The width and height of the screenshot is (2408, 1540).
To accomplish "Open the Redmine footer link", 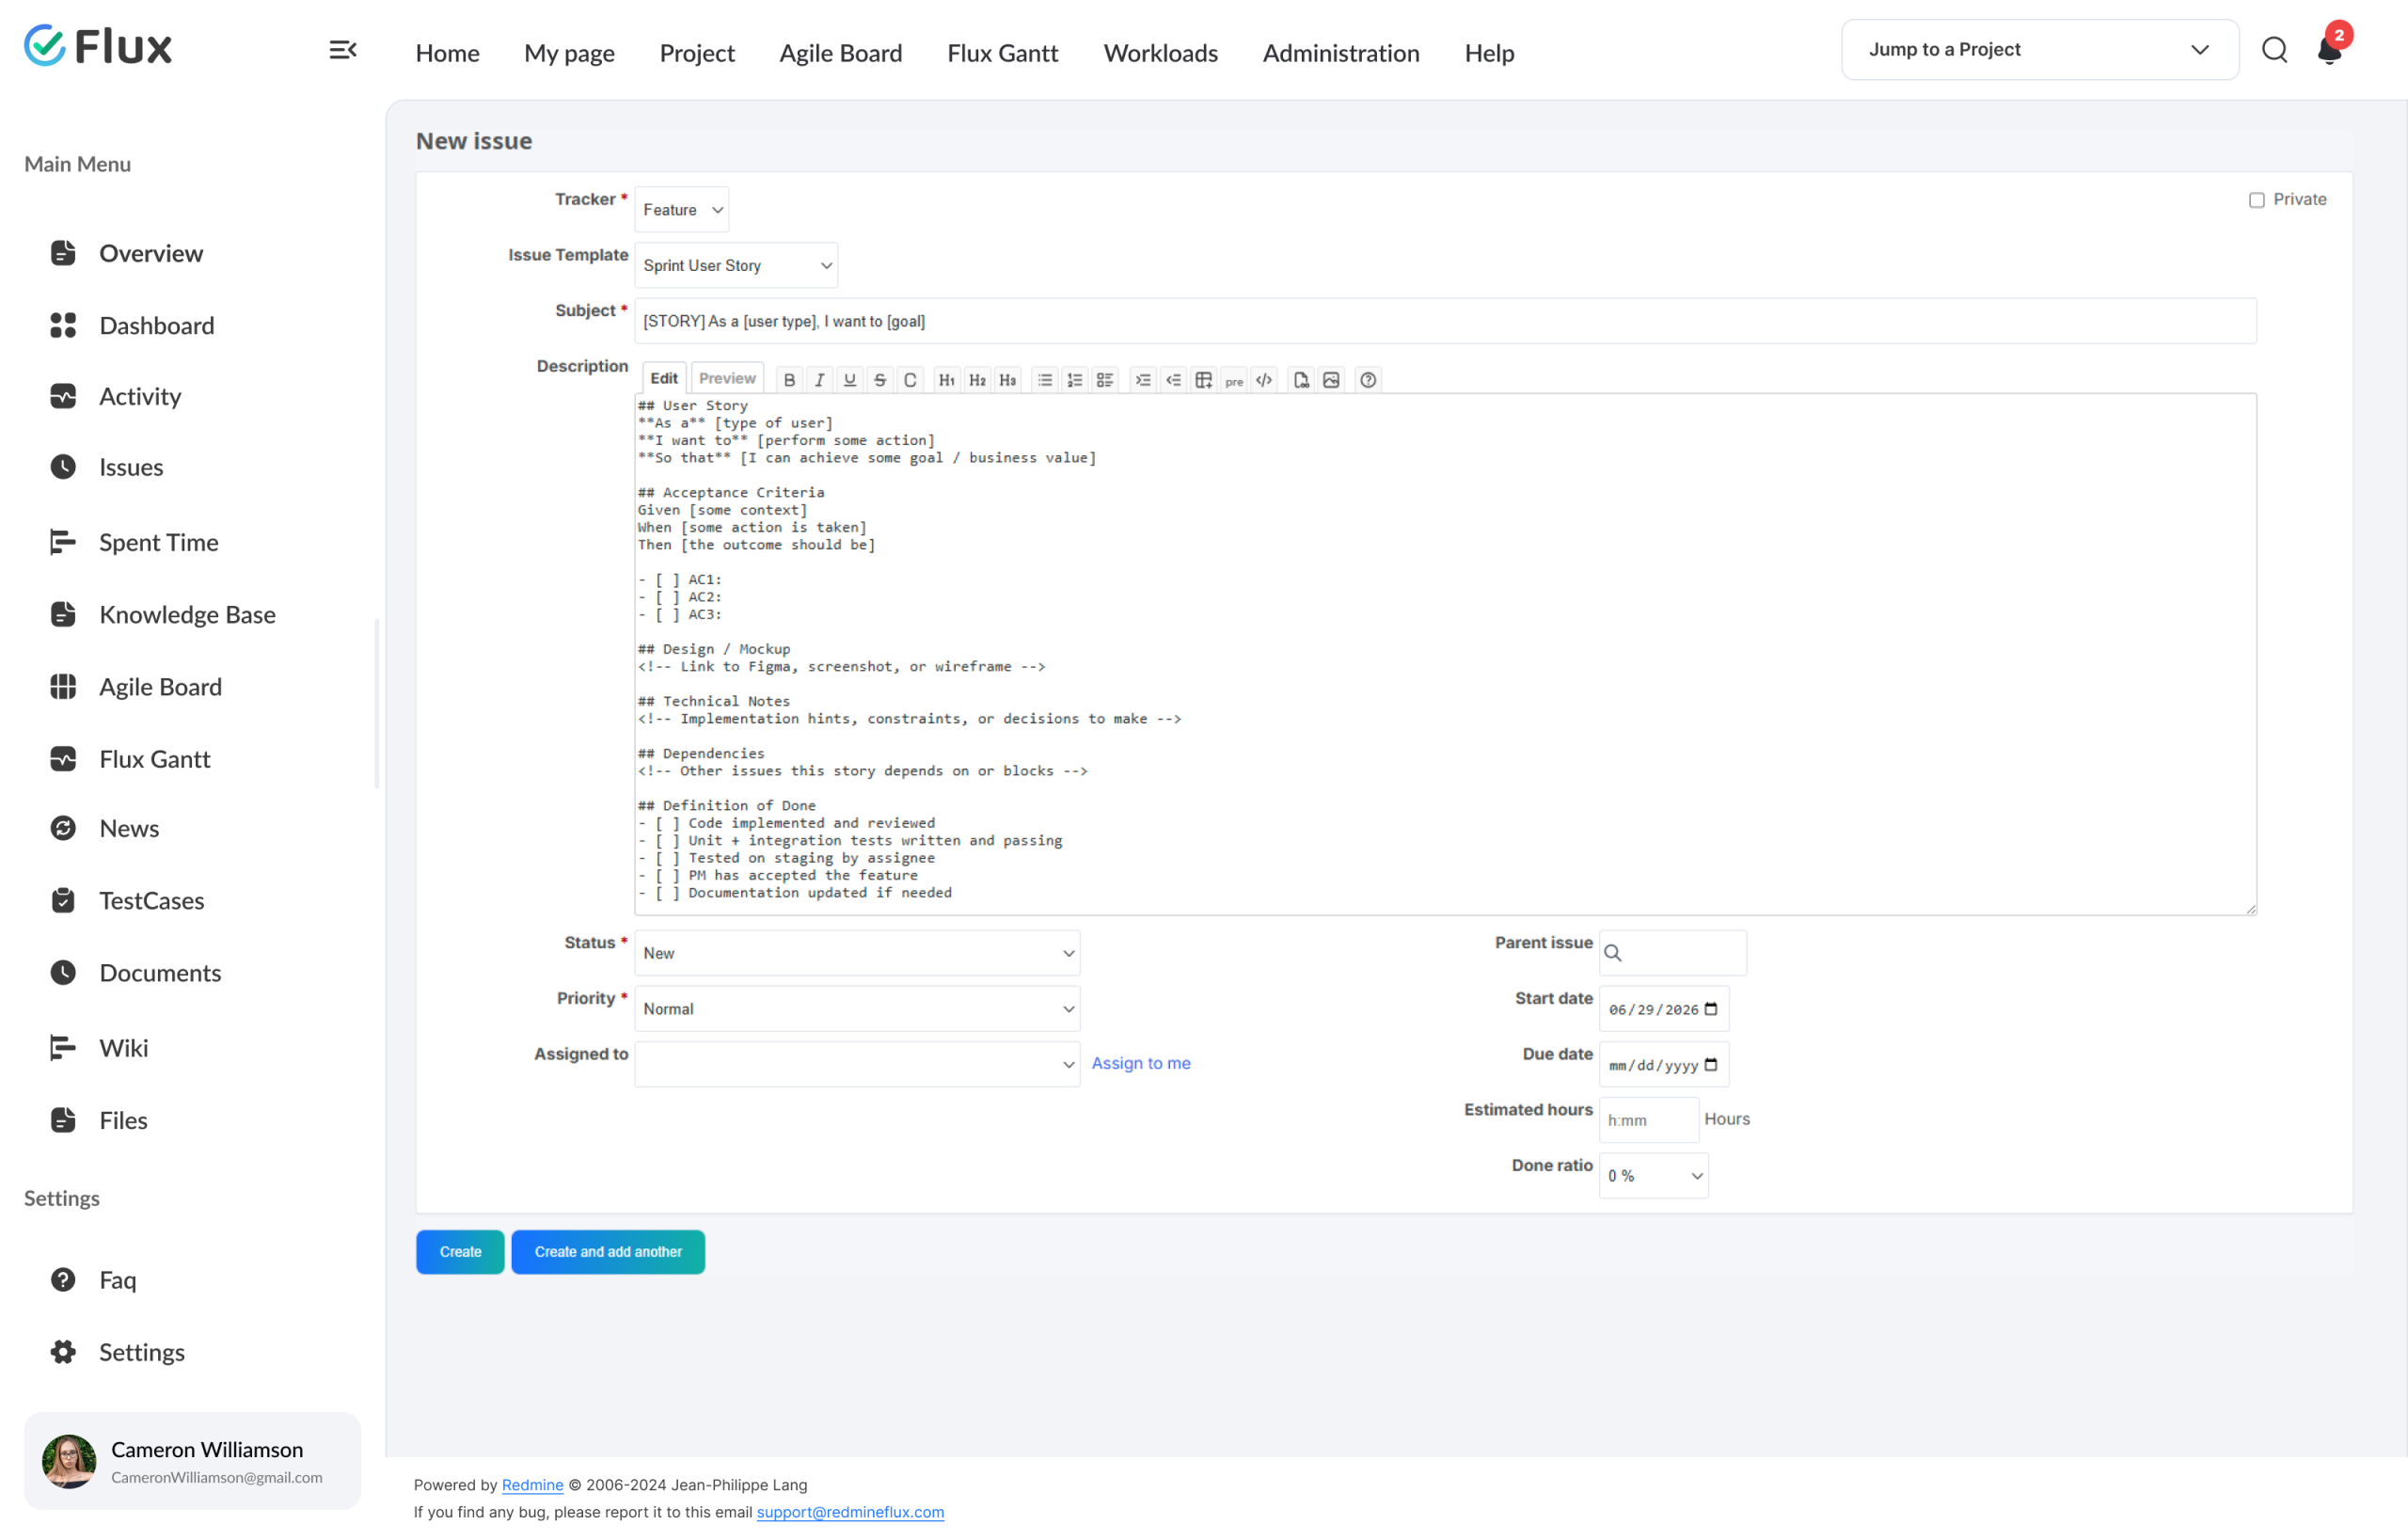I will 532,1485.
